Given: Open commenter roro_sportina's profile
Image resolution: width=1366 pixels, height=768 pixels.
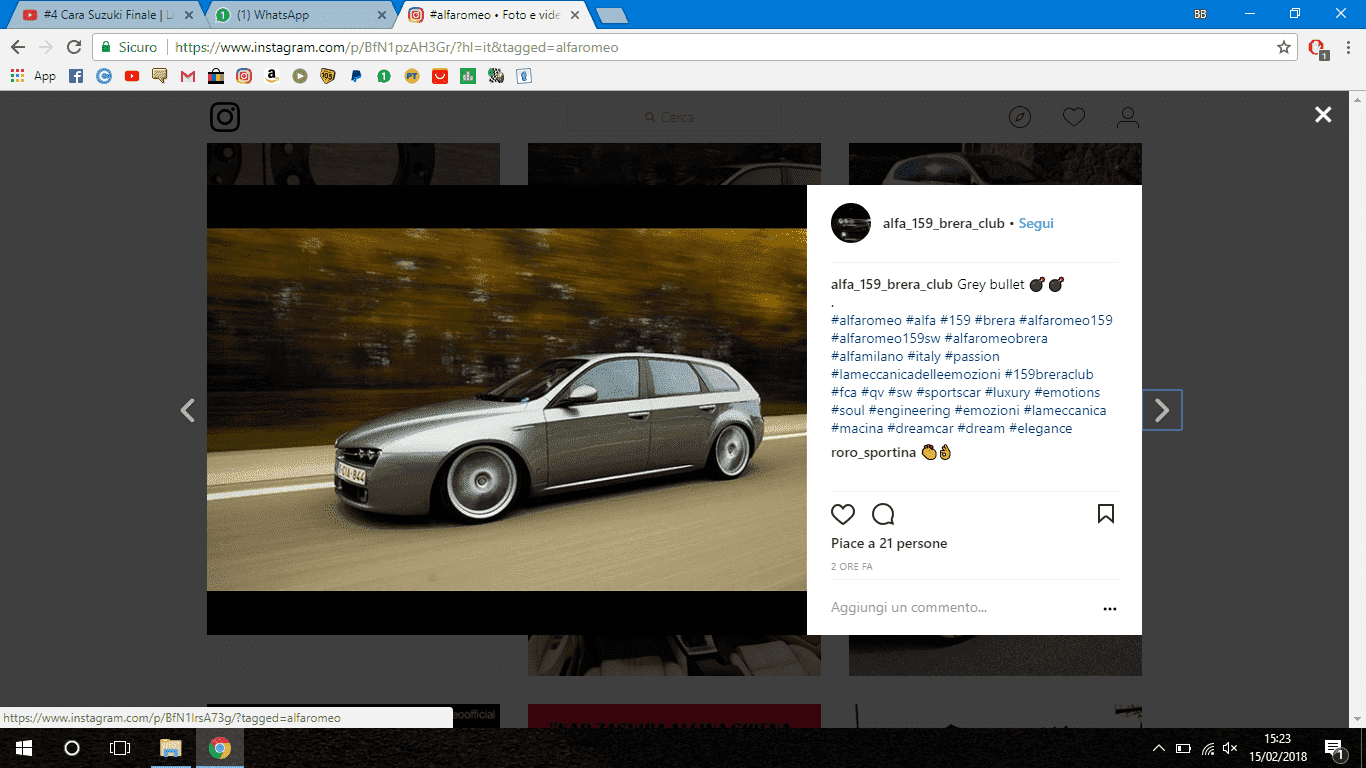Looking at the screenshot, I should [873, 453].
